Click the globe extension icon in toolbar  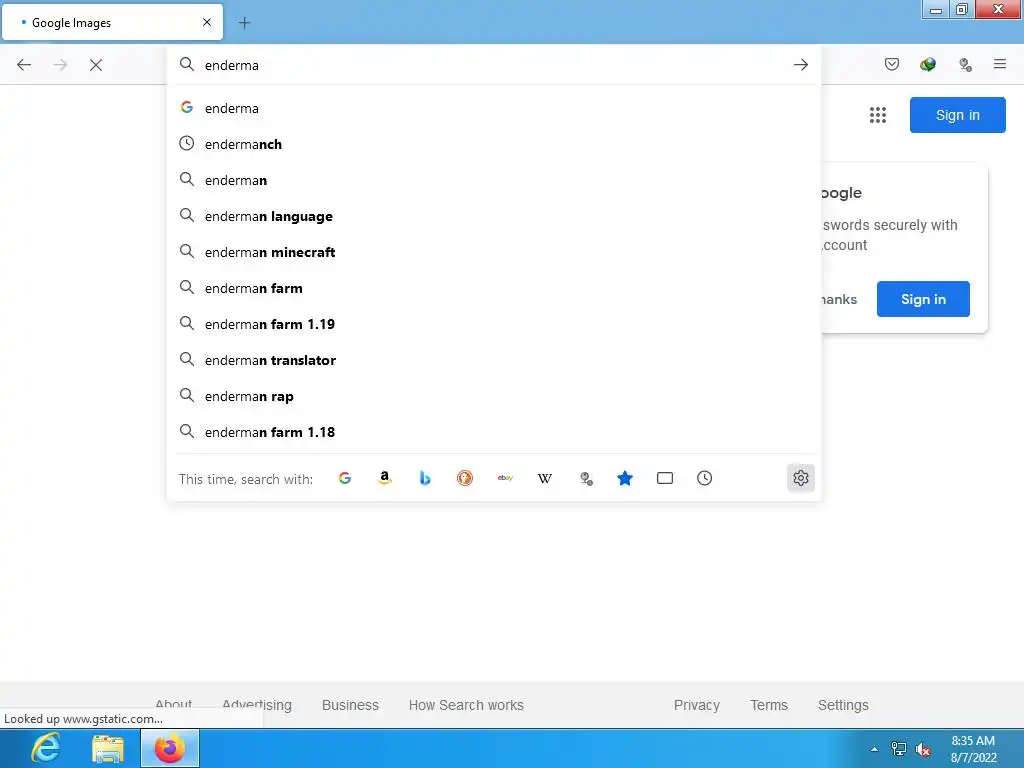click(x=928, y=64)
